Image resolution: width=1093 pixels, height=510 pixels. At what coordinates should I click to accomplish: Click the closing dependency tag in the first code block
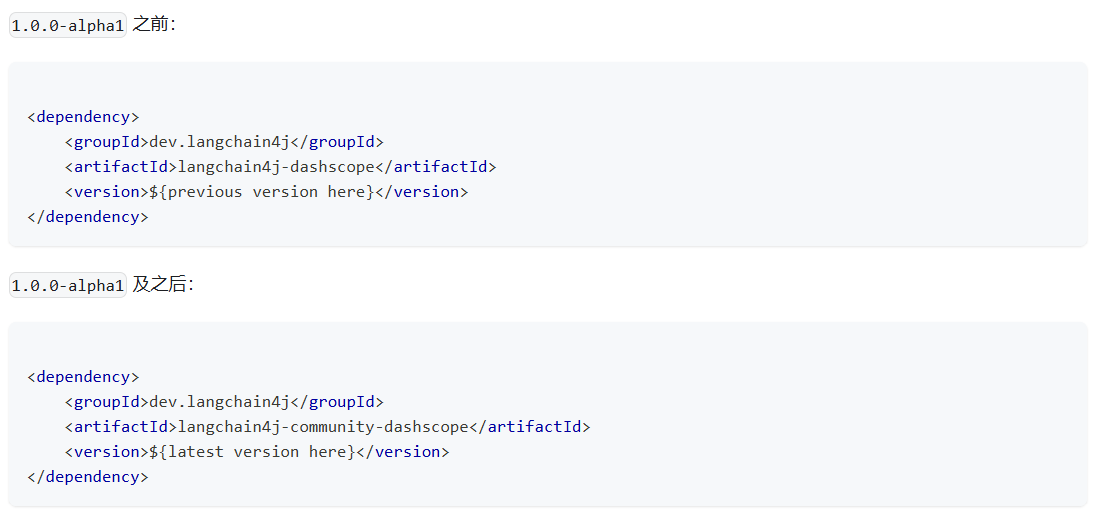click(87, 217)
